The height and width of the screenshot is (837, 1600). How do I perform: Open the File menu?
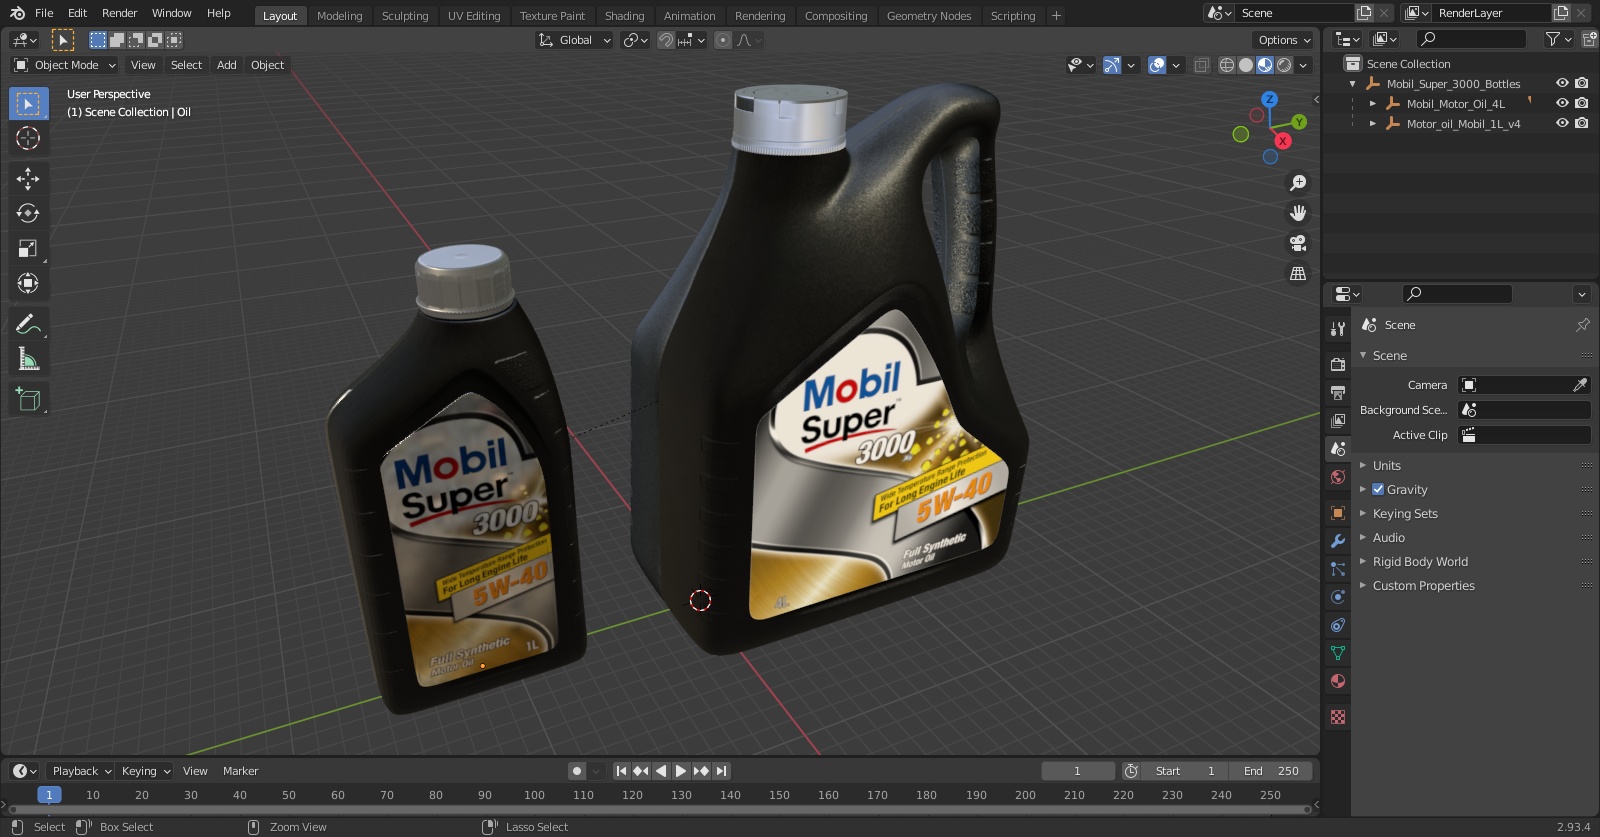pos(44,13)
